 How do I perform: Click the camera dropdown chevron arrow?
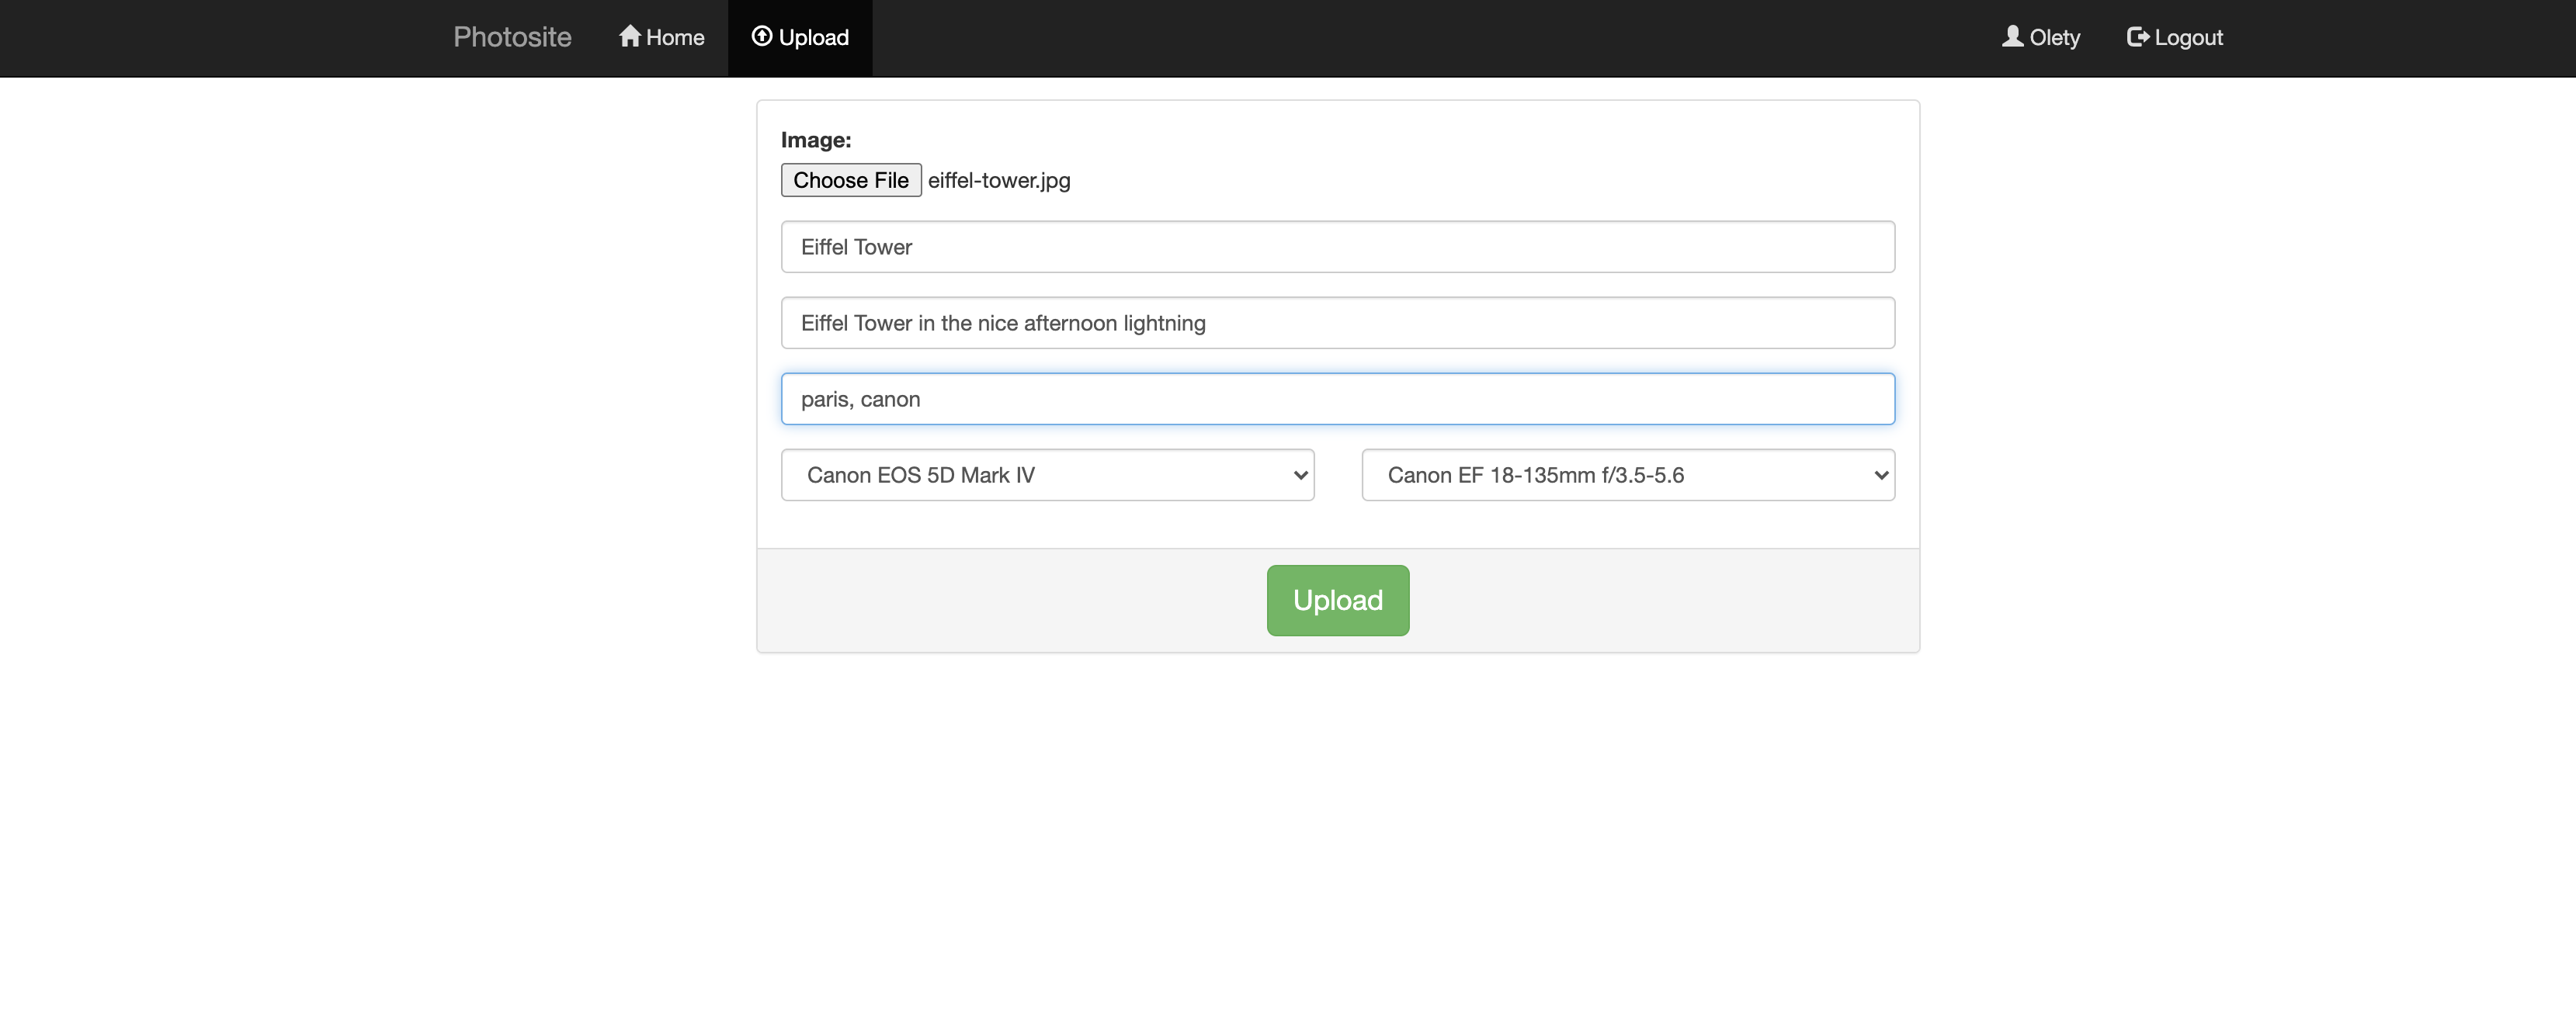[1300, 475]
